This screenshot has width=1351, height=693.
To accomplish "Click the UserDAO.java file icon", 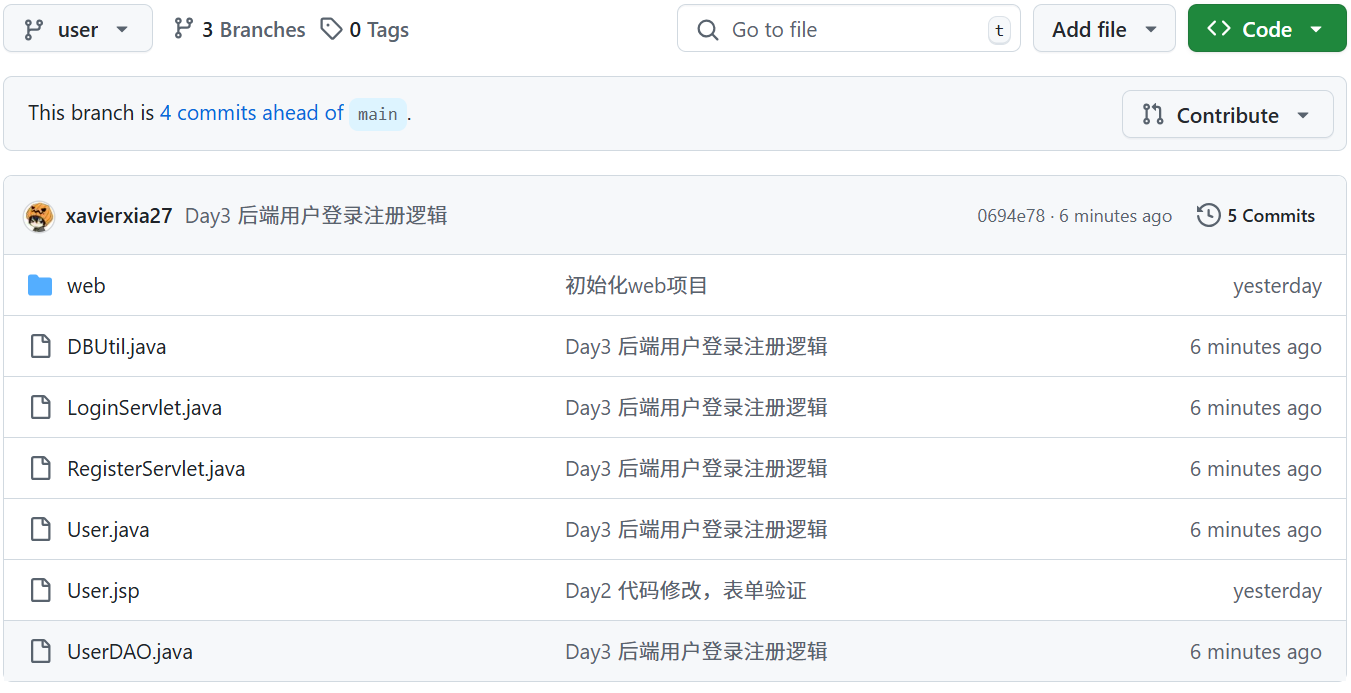I will click(40, 652).
